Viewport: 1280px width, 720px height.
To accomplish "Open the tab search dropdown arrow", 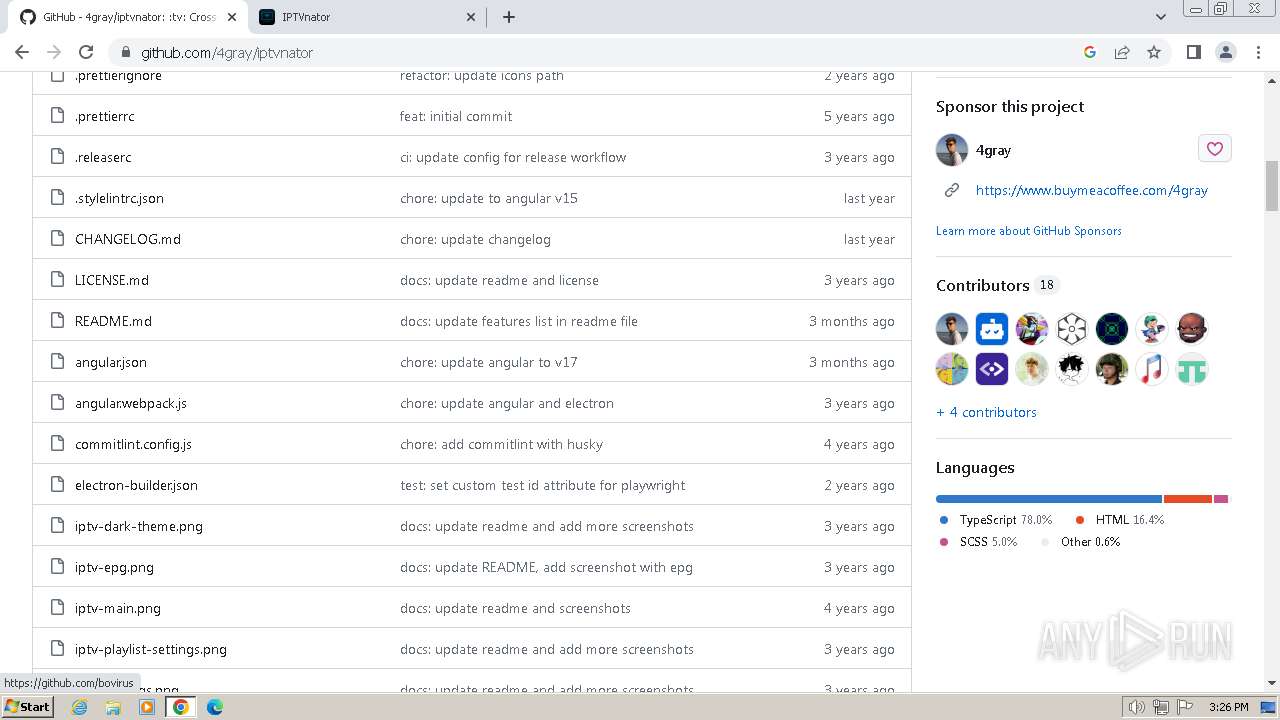I will 1161,17.
